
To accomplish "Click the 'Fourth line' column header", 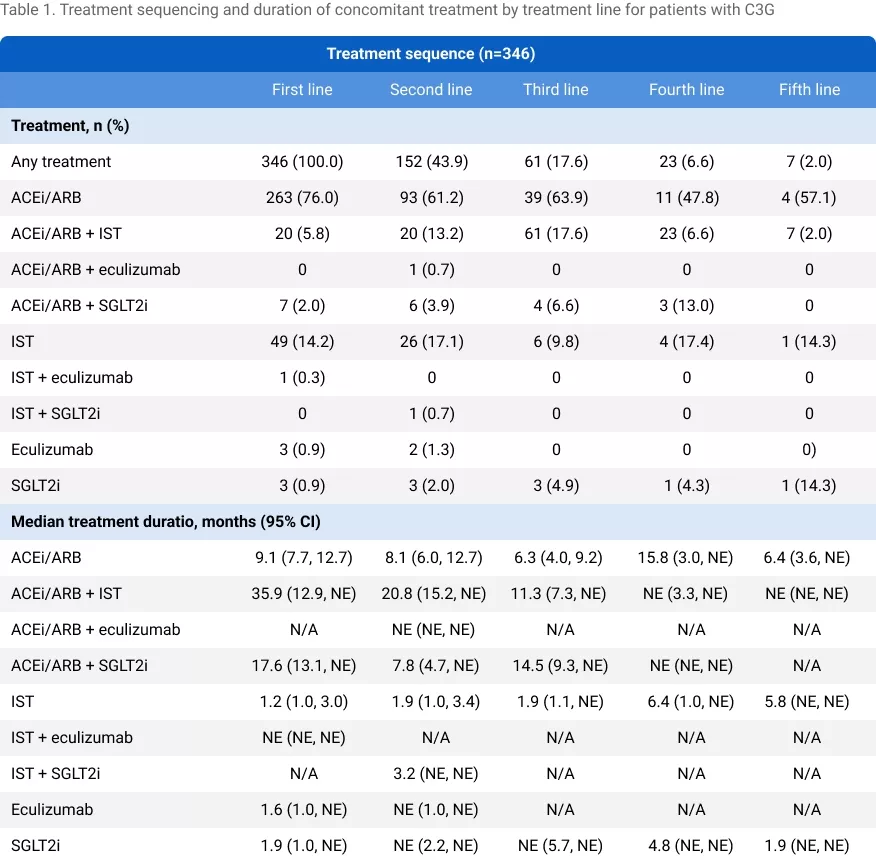I will (x=686, y=90).
